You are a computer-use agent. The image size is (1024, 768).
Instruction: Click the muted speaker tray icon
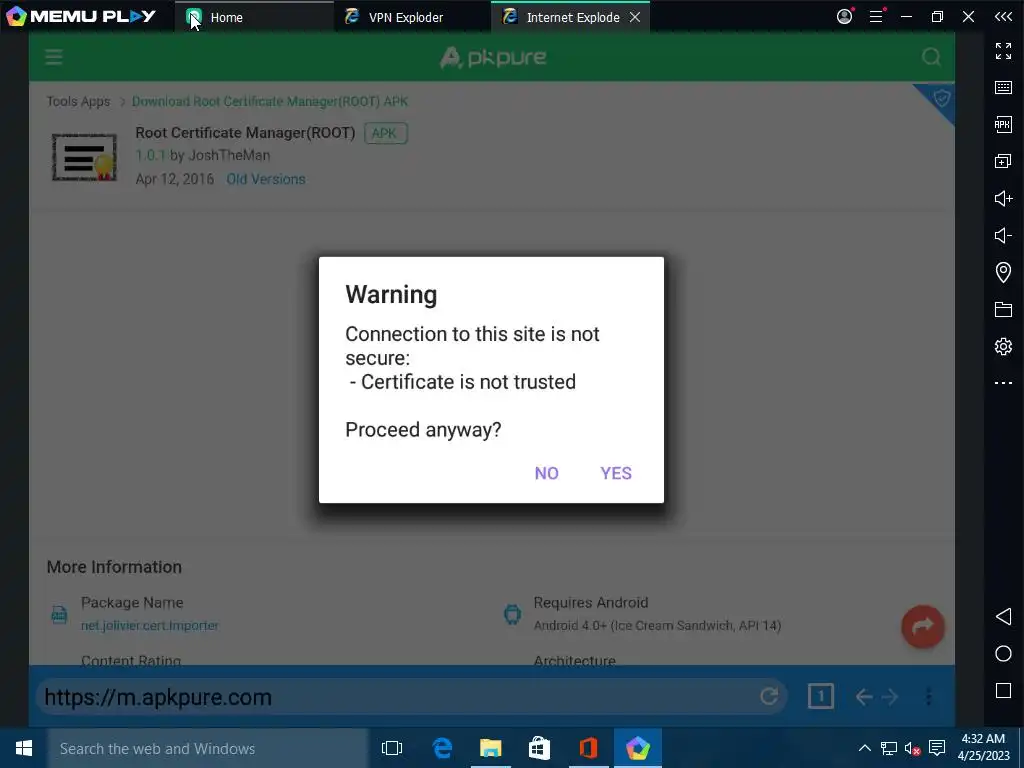point(913,748)
